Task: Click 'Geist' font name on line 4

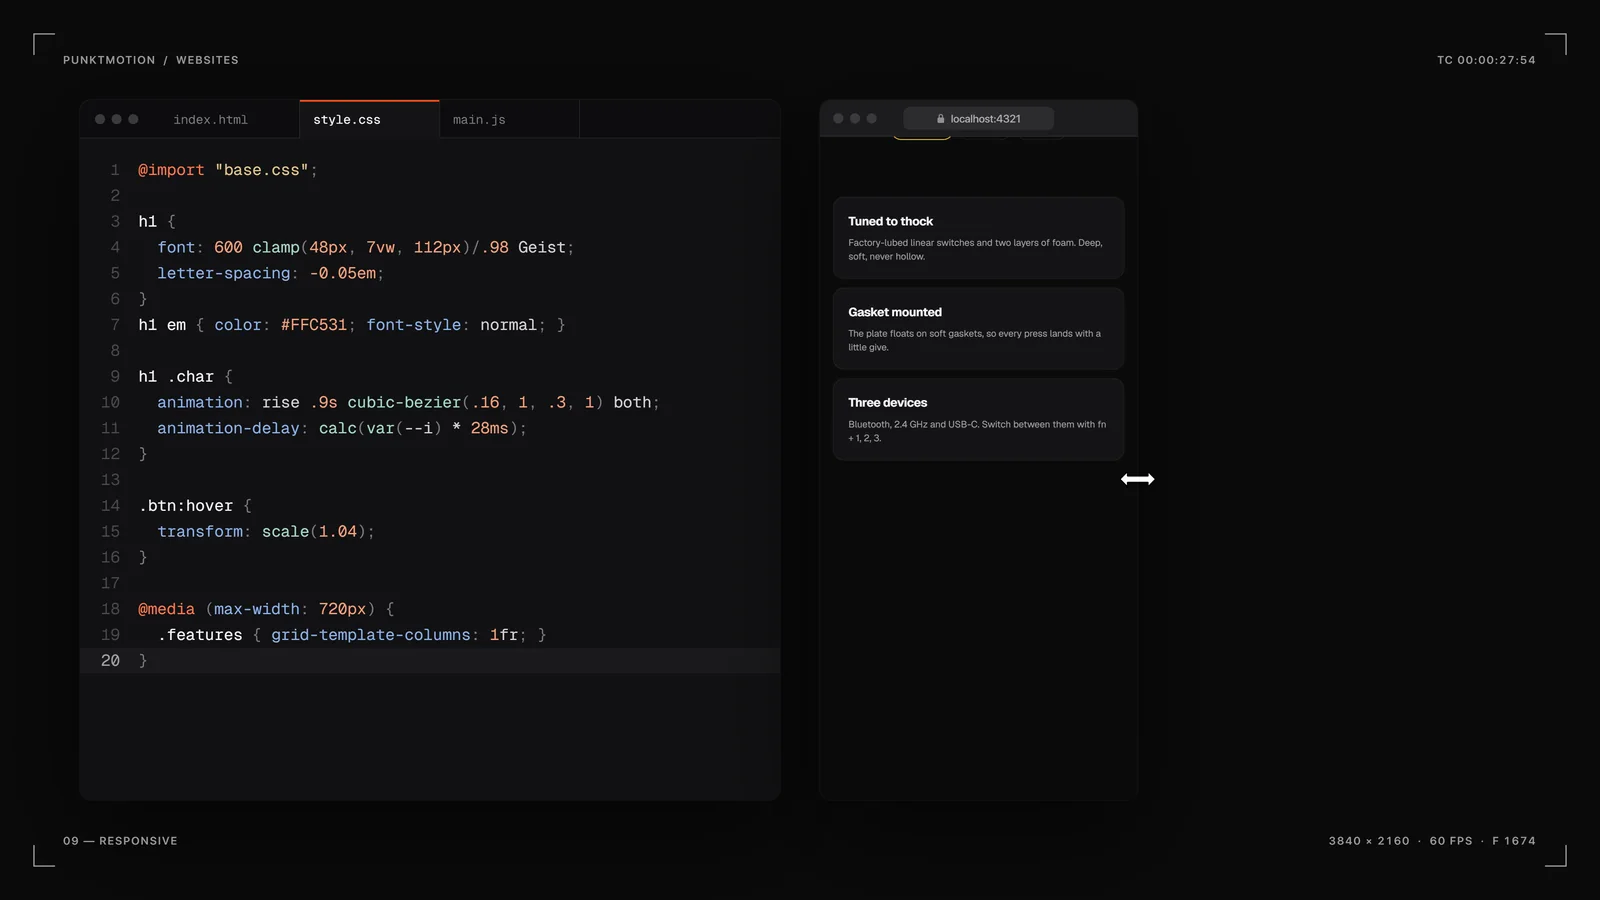Action: 542,247
